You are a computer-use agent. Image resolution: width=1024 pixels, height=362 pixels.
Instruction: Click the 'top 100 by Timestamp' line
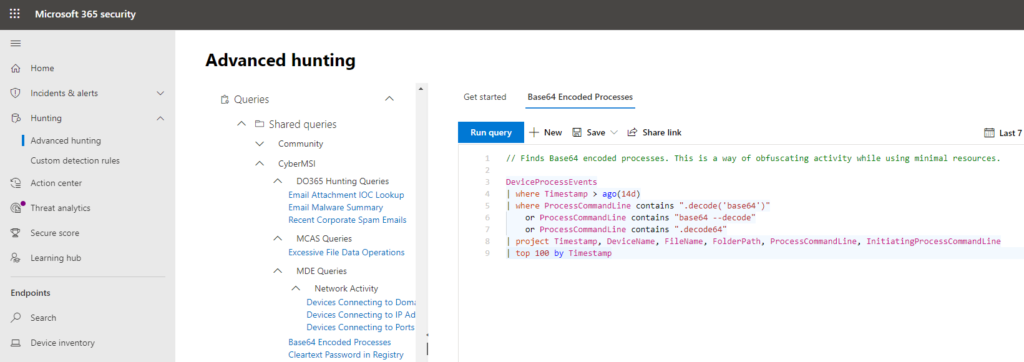tap(559, 254)
